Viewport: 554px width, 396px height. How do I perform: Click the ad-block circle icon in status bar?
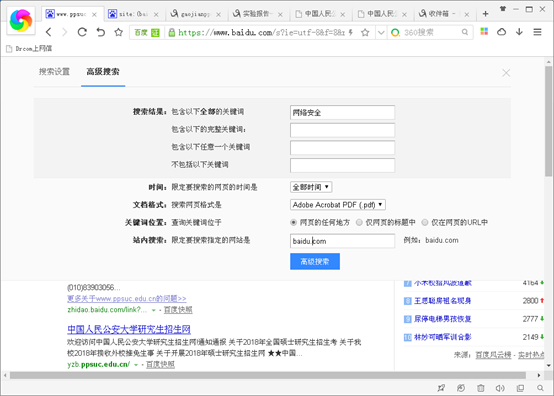[x=461, y=388]
